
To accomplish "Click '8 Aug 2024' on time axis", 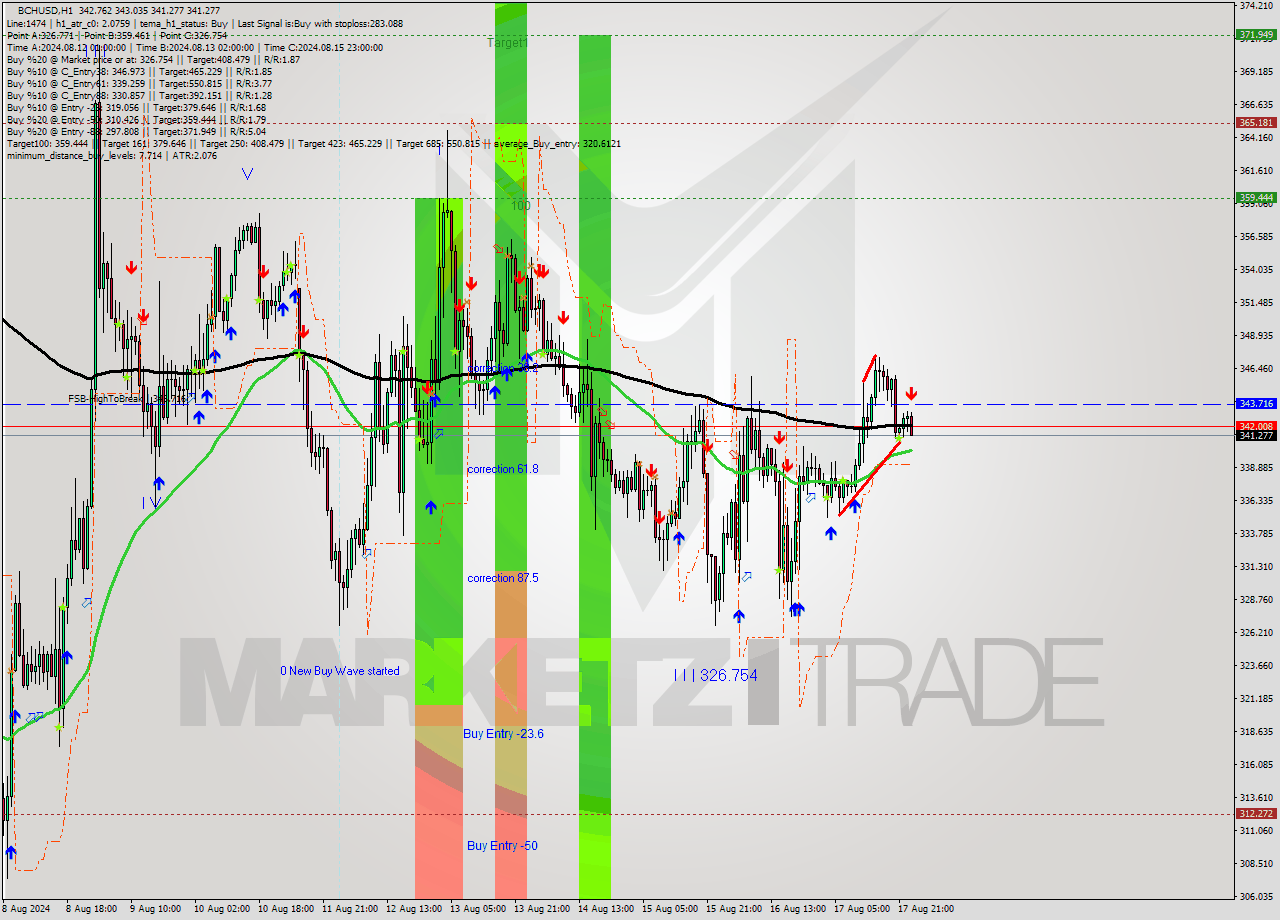I will (26, 909).
